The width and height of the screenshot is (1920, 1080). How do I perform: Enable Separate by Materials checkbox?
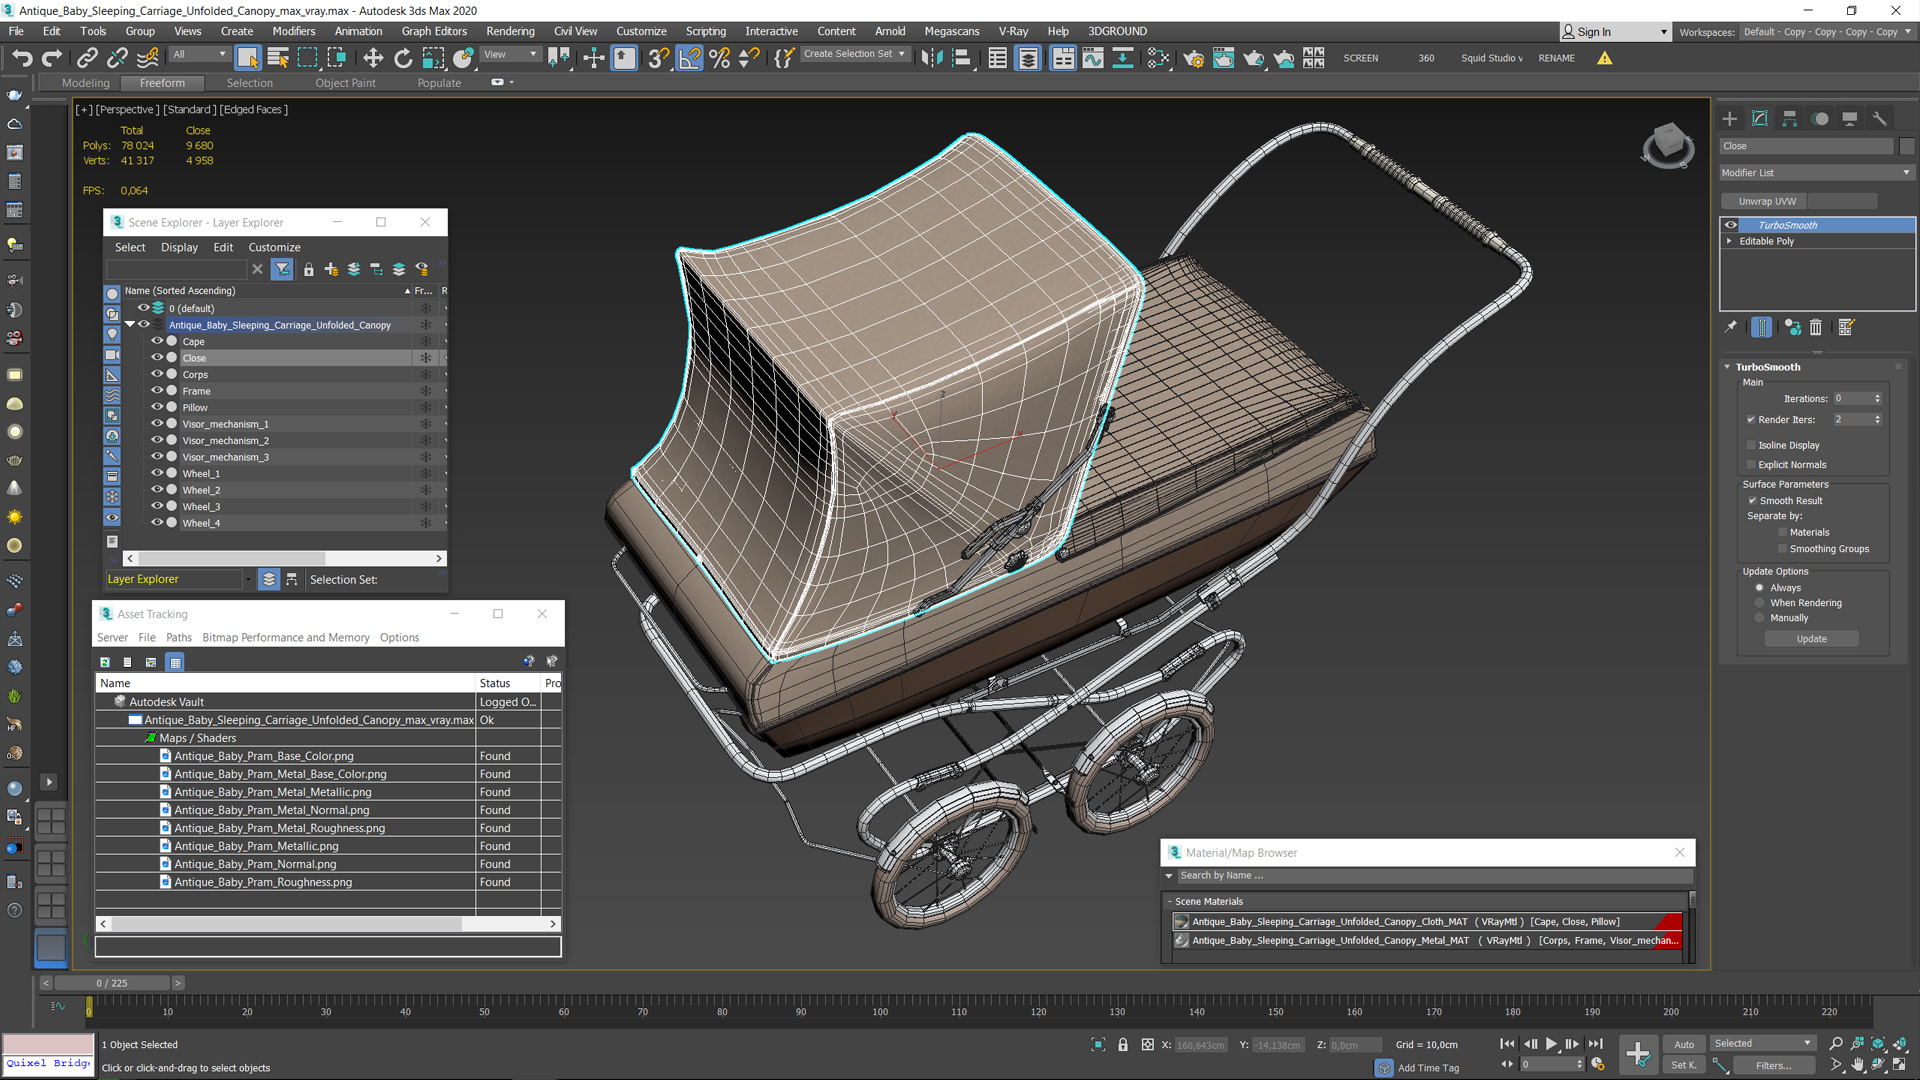pos(1782,533)
